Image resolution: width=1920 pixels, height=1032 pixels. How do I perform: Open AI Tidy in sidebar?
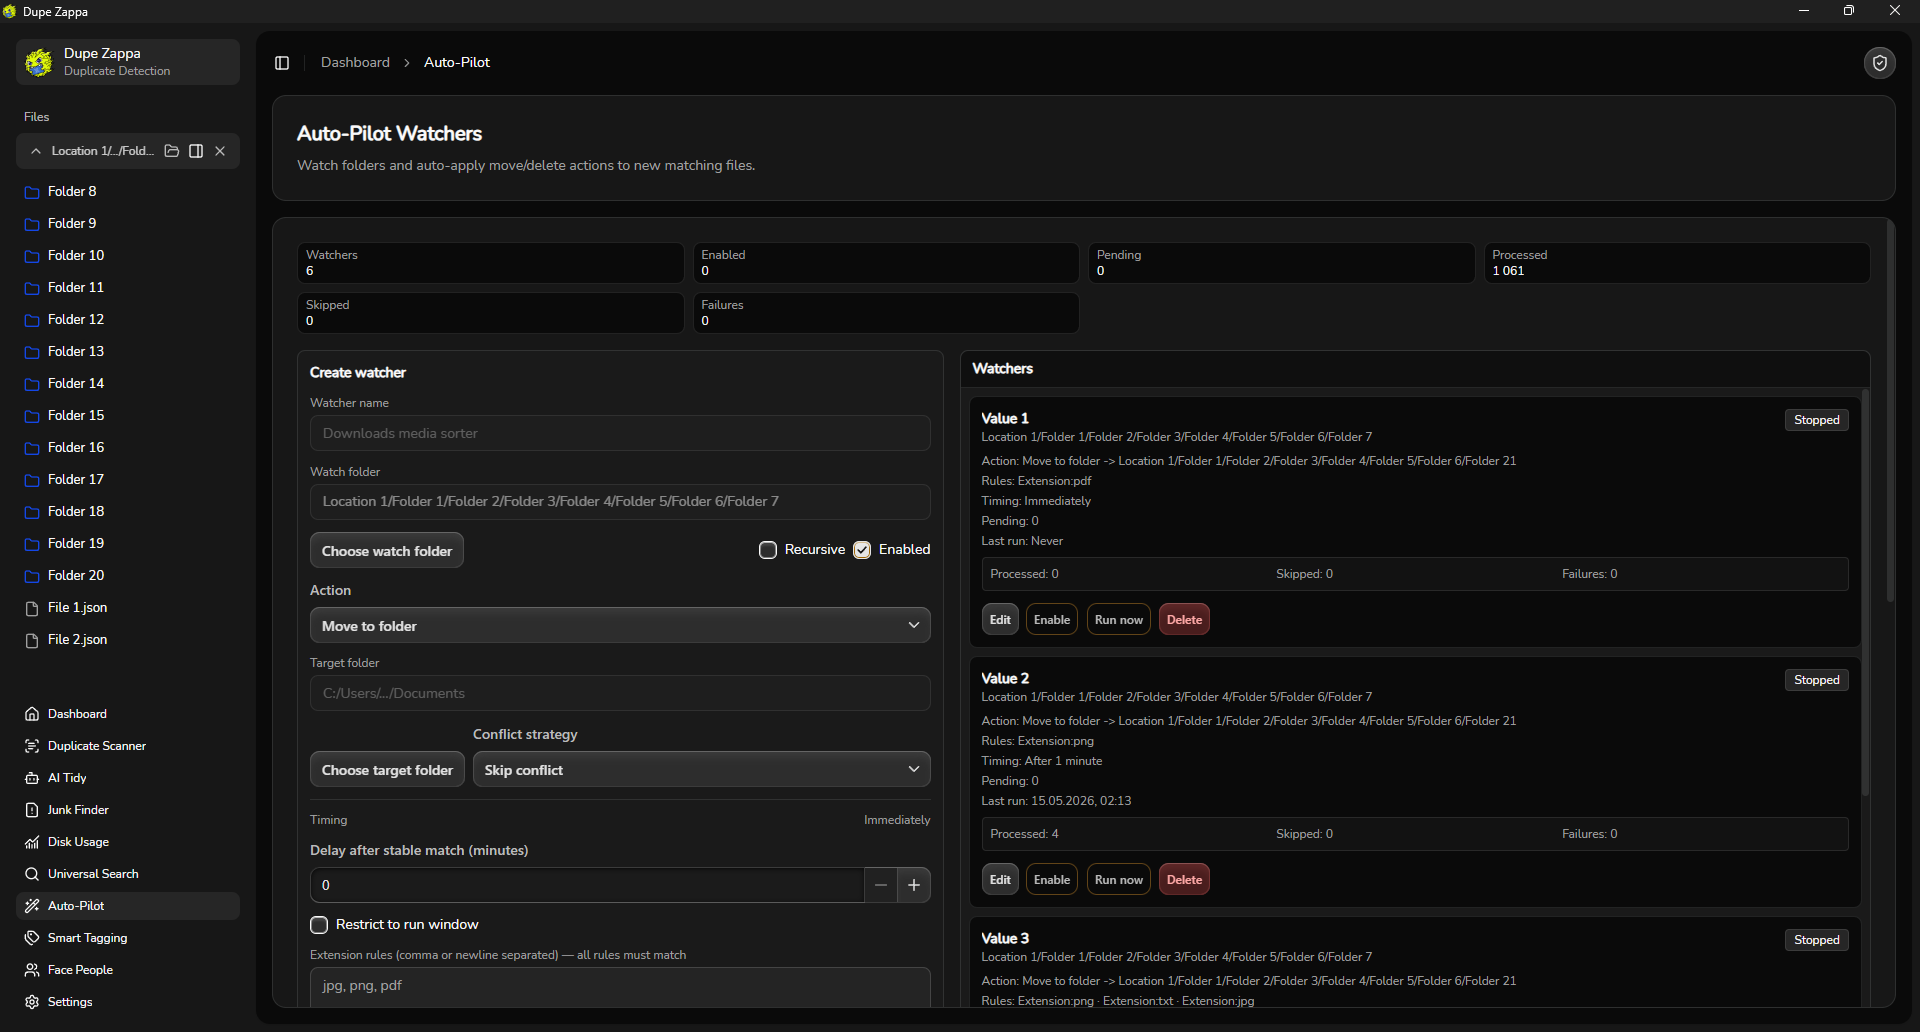point(128,778)
